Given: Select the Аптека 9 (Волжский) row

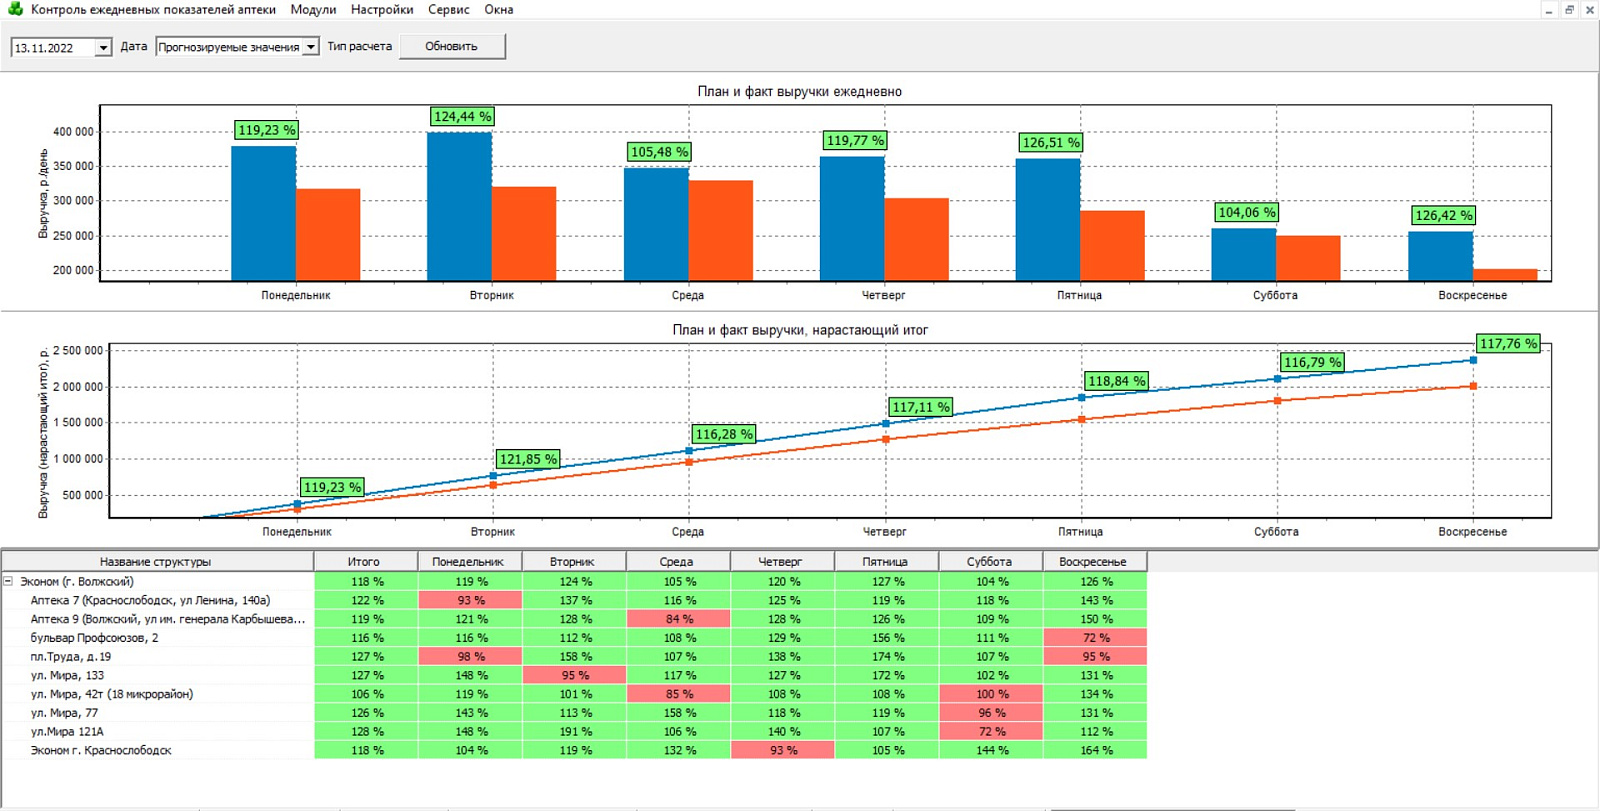Looking at the screenshot, I should [x=574, y=619].
